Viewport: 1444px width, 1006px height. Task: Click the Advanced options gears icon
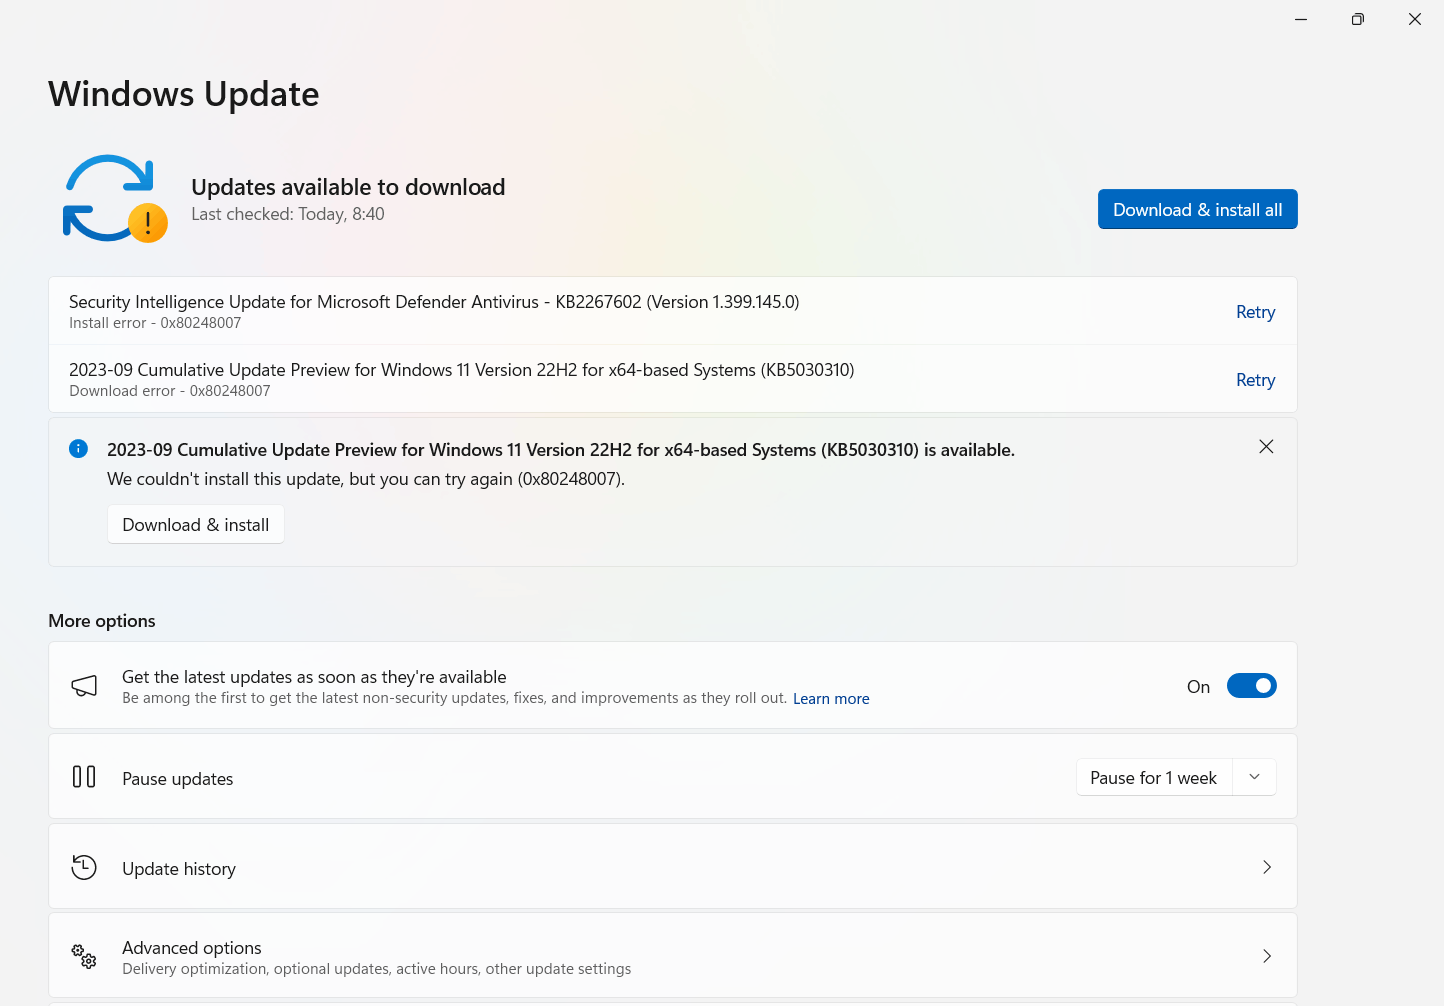pos(84,956)
